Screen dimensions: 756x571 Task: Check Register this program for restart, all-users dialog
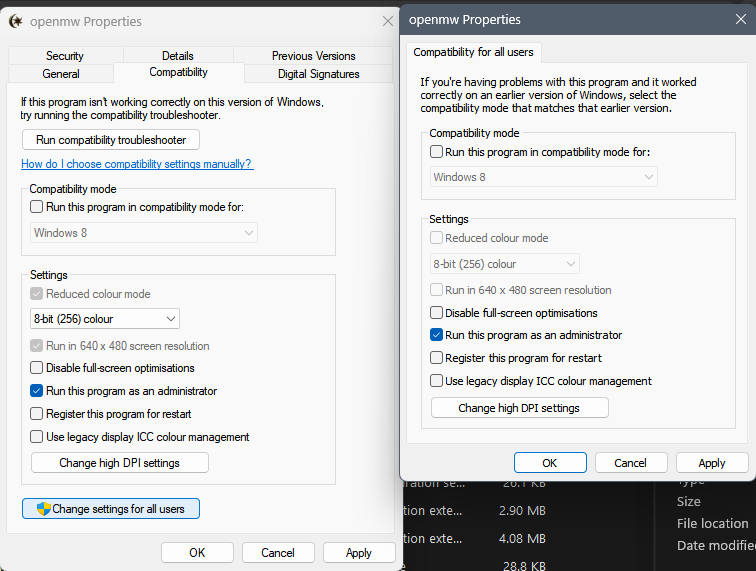tap(436, 358)
